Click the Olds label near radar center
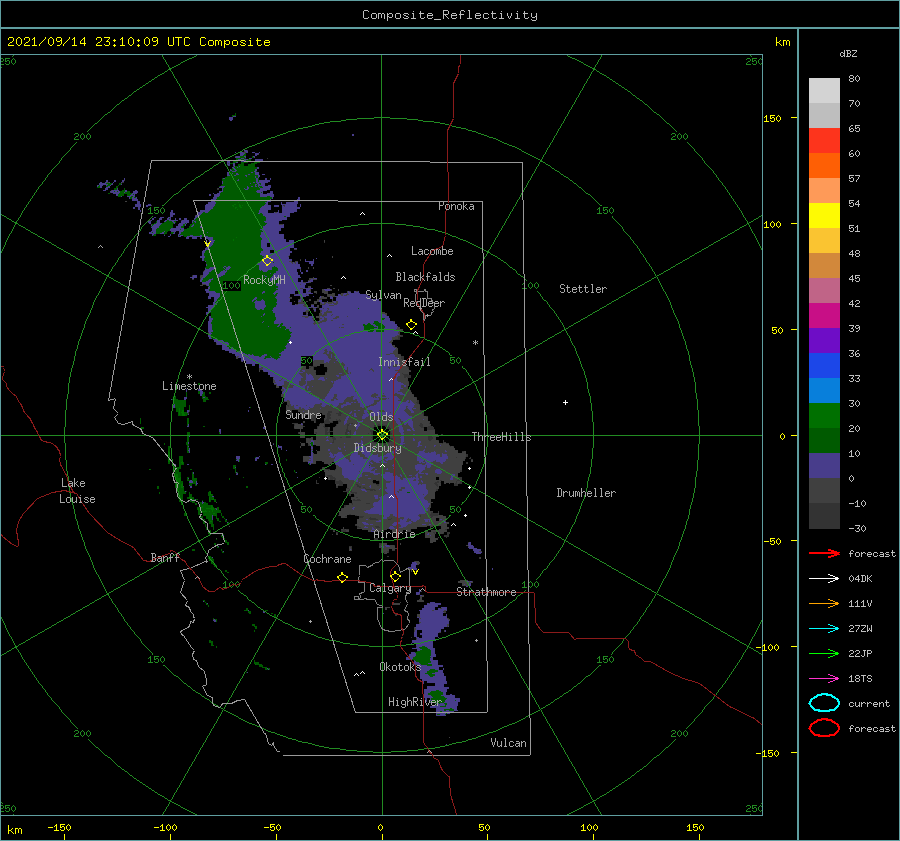The image size is (900, 841). (381, 417)
